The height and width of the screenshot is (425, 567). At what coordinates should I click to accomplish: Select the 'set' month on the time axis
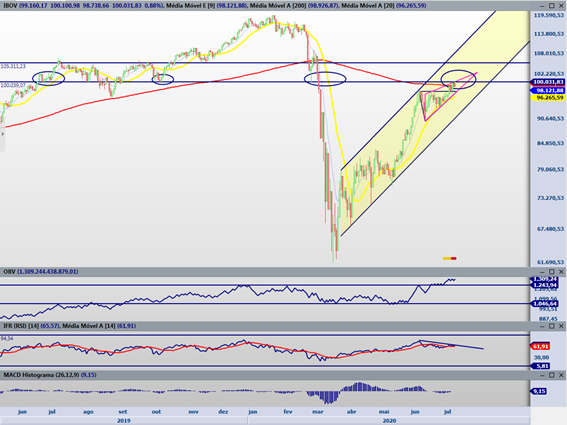[123, 412]
